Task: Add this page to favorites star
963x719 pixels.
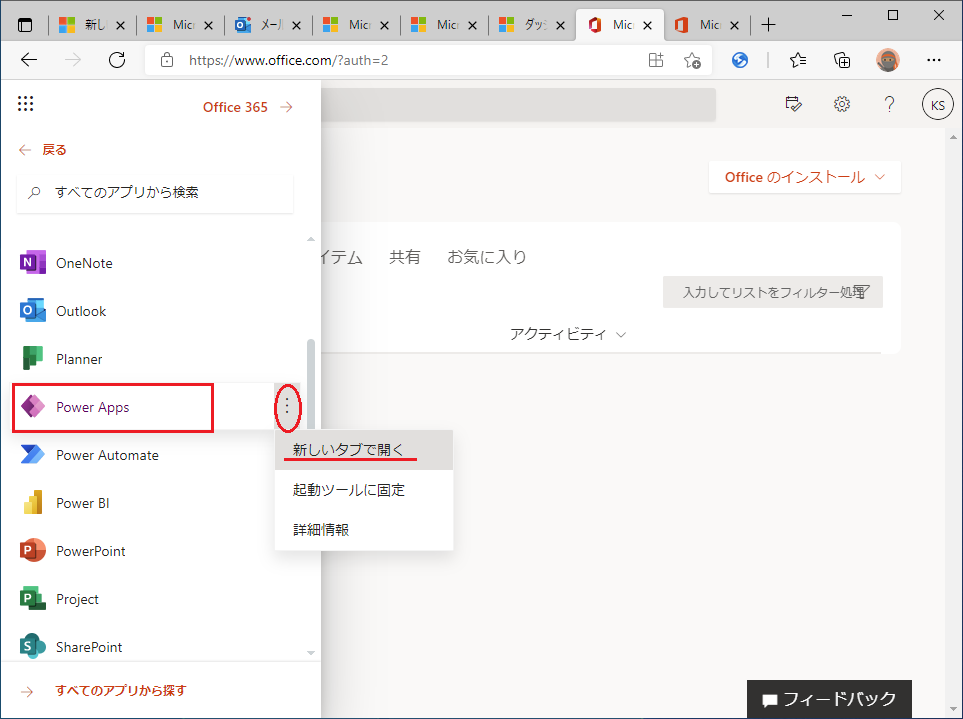Action: tap(692, 60)
